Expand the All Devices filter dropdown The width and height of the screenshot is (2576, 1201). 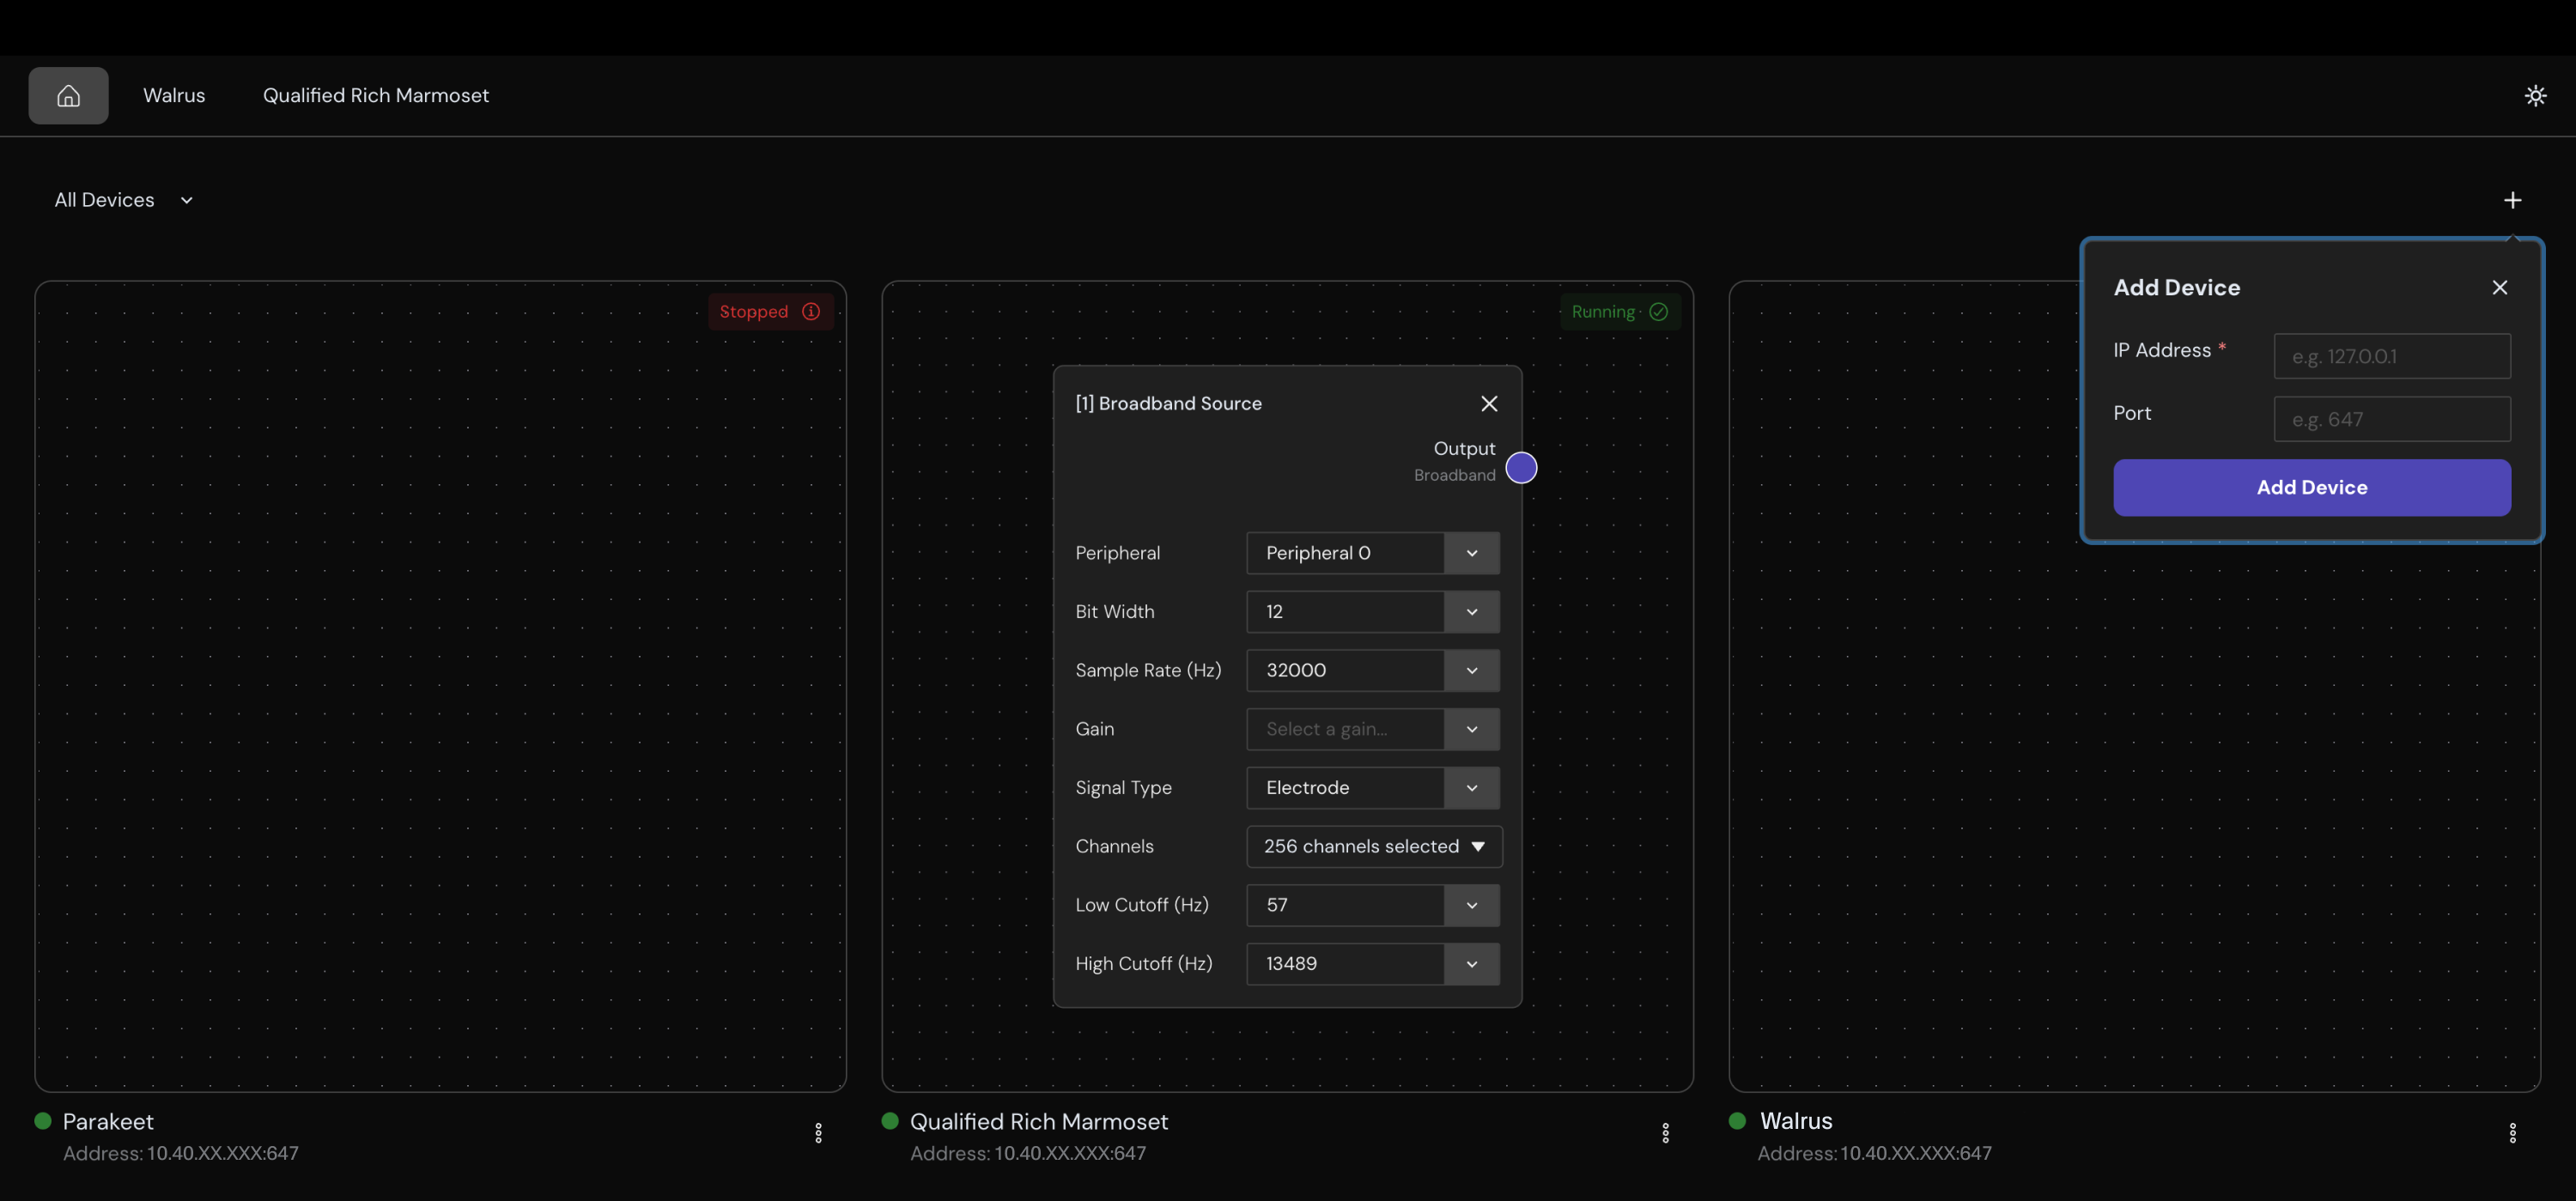click(x=124, y=199)
